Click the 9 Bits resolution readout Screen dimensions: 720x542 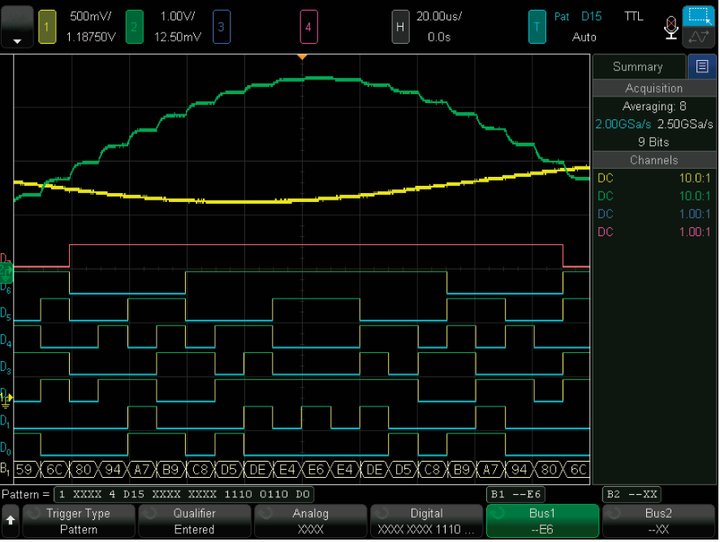[653, 142]
